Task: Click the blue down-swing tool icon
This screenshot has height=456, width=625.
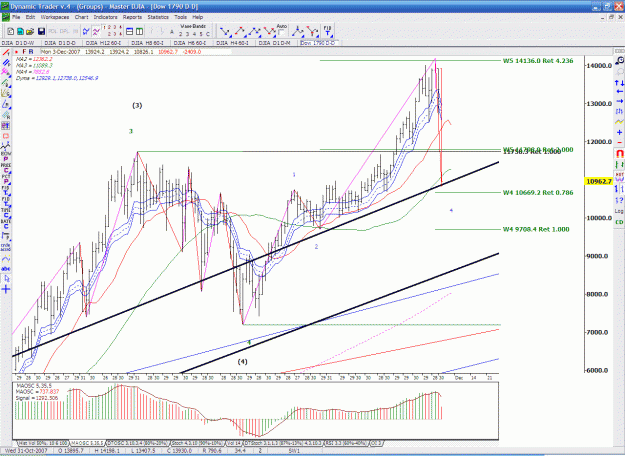Action: click(x=225, y=31)
